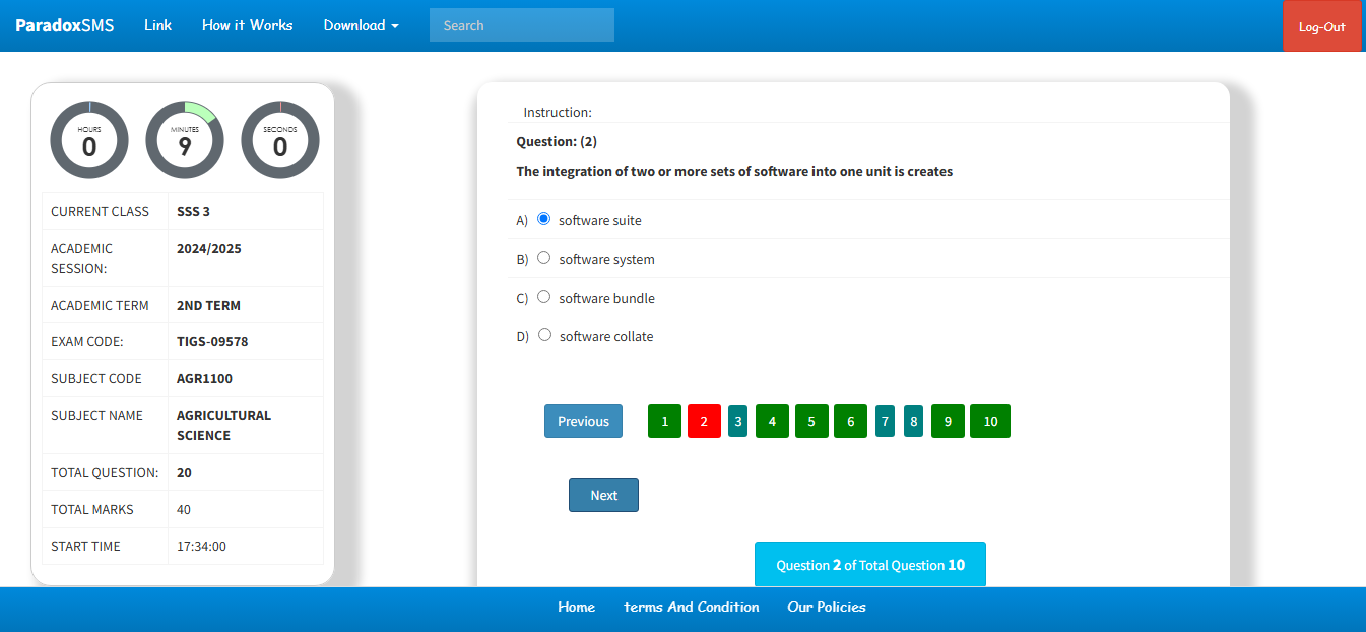Viewport: 1366px width, 632px height.
Task: Click the ParadoxSMS brand logo
Action: tap(65, 25)
